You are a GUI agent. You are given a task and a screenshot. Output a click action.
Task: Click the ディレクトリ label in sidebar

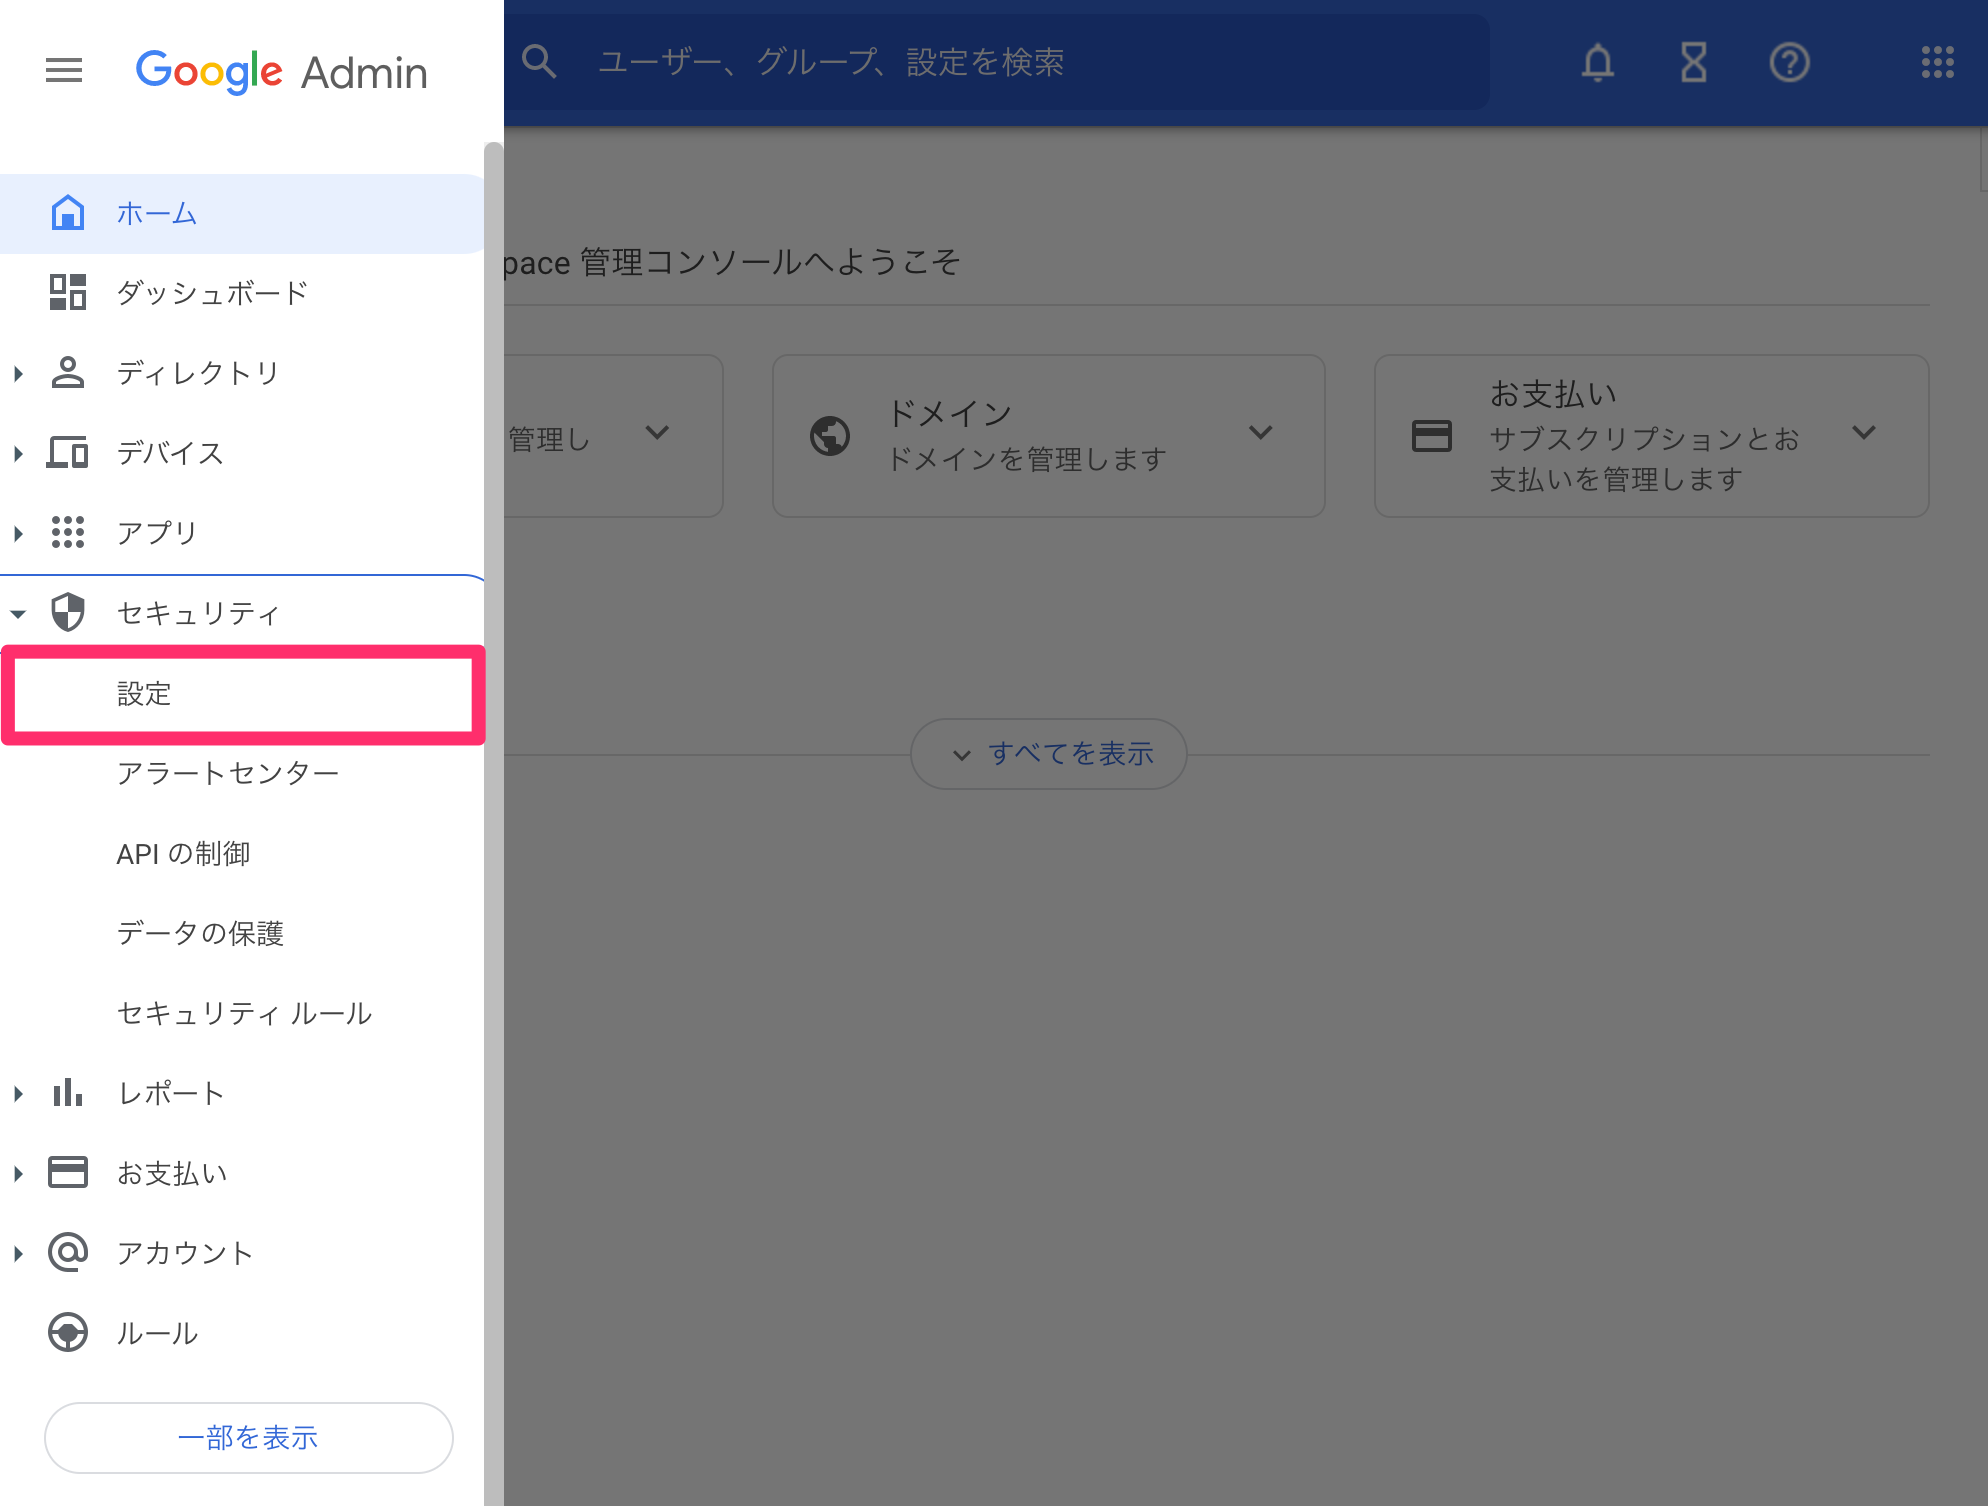198,373
